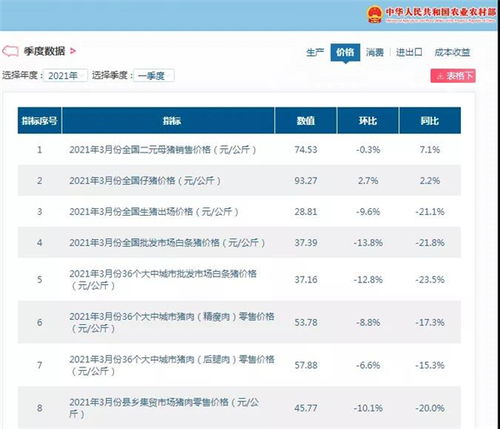Open the 选择年度 2021年 dropdown
Viewport: 500px width, 429px height.
(x=65, y=76)
